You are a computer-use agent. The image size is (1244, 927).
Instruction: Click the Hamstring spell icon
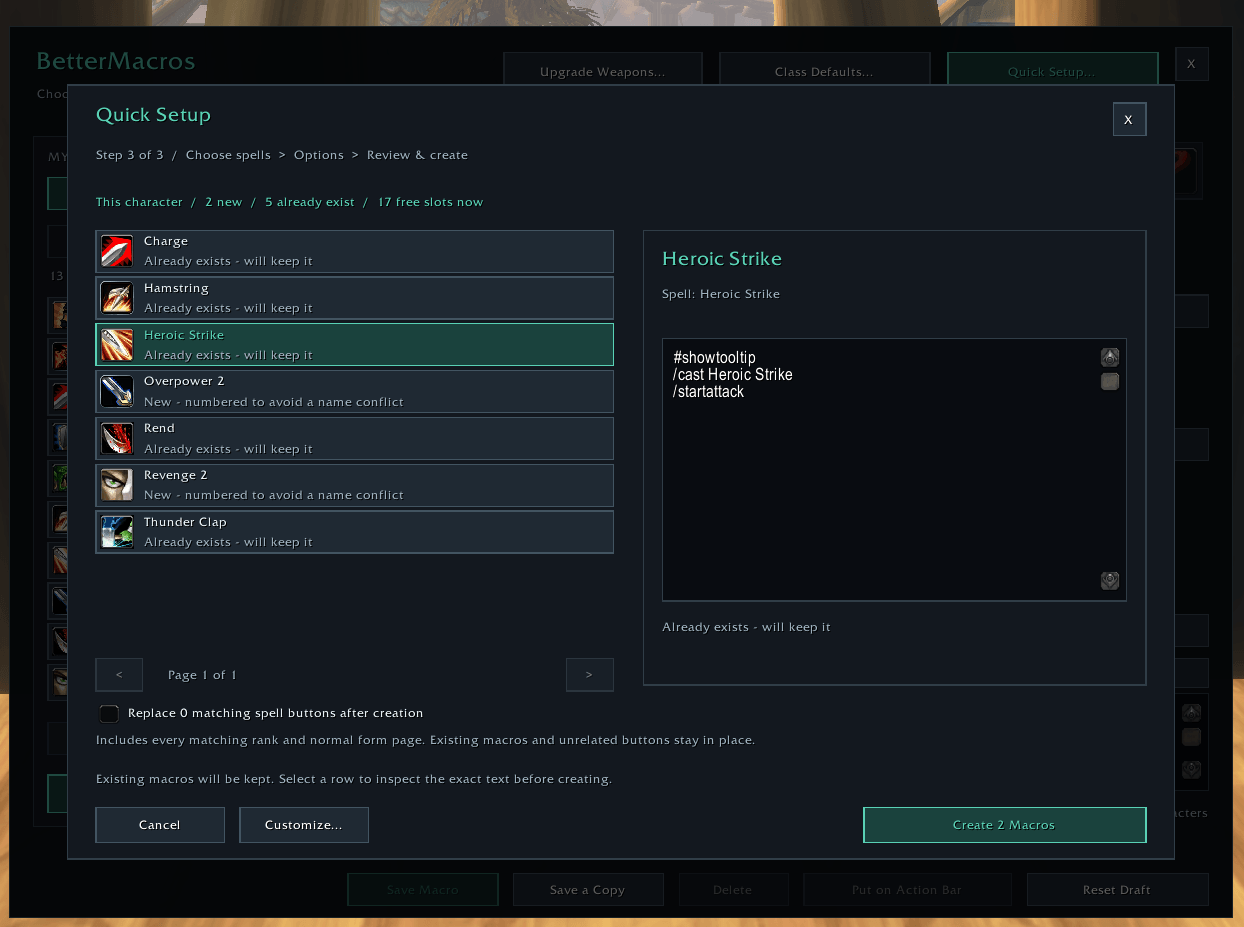click(117, 298)
